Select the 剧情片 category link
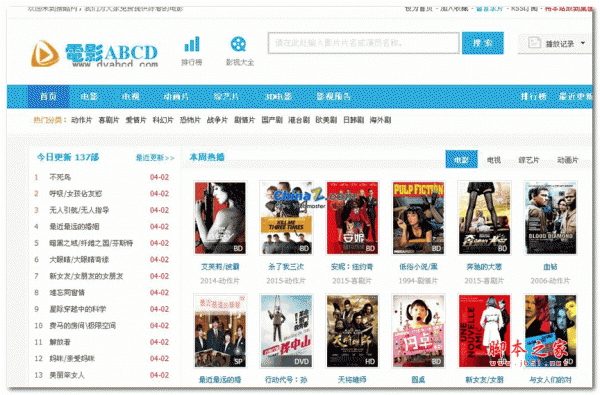 click(245, 120)
